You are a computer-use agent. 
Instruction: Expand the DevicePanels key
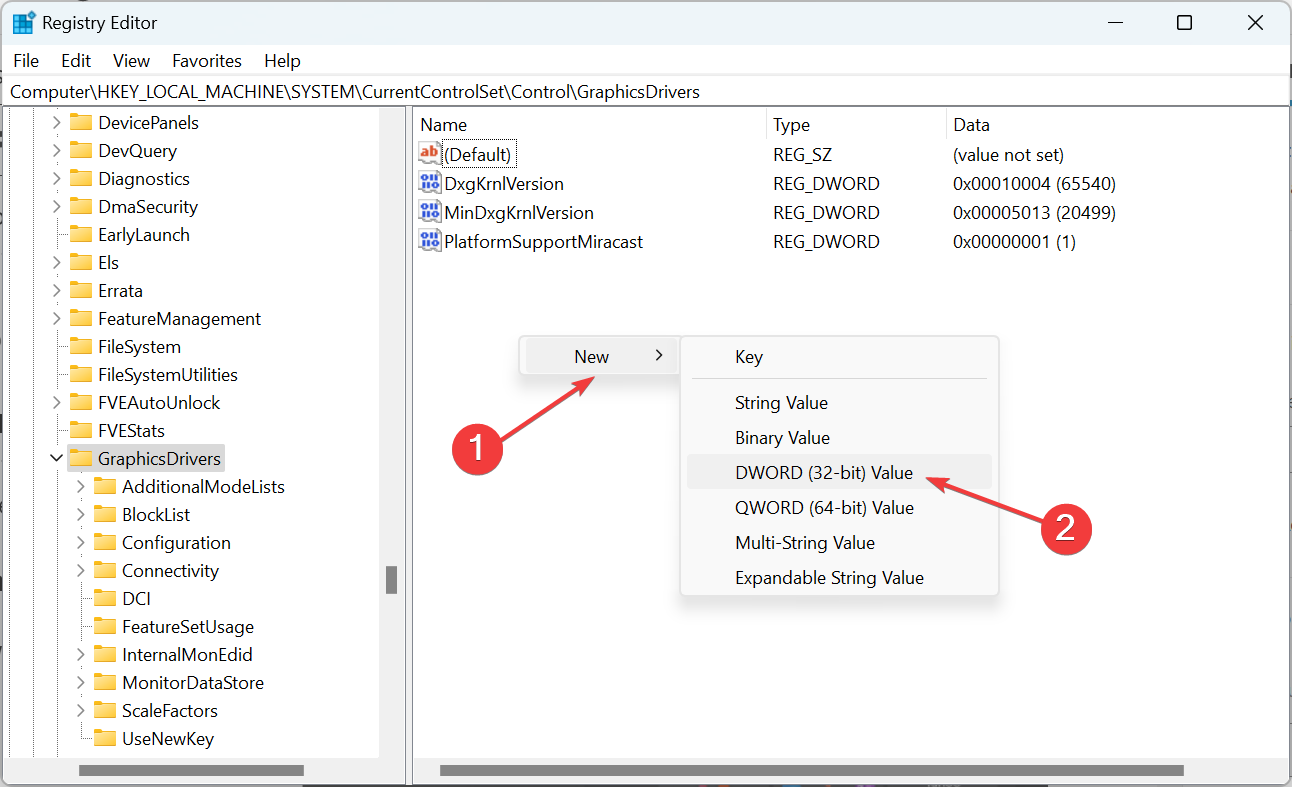coord(57,122)
